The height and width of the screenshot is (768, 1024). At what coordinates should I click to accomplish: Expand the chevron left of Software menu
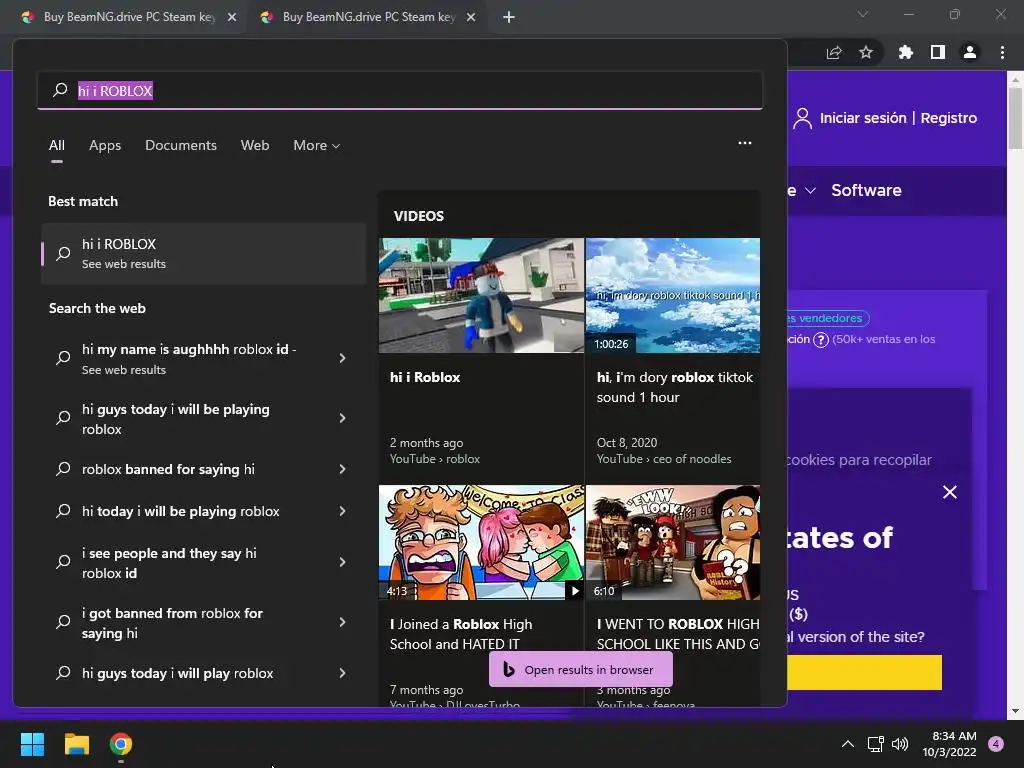(810, 191)
